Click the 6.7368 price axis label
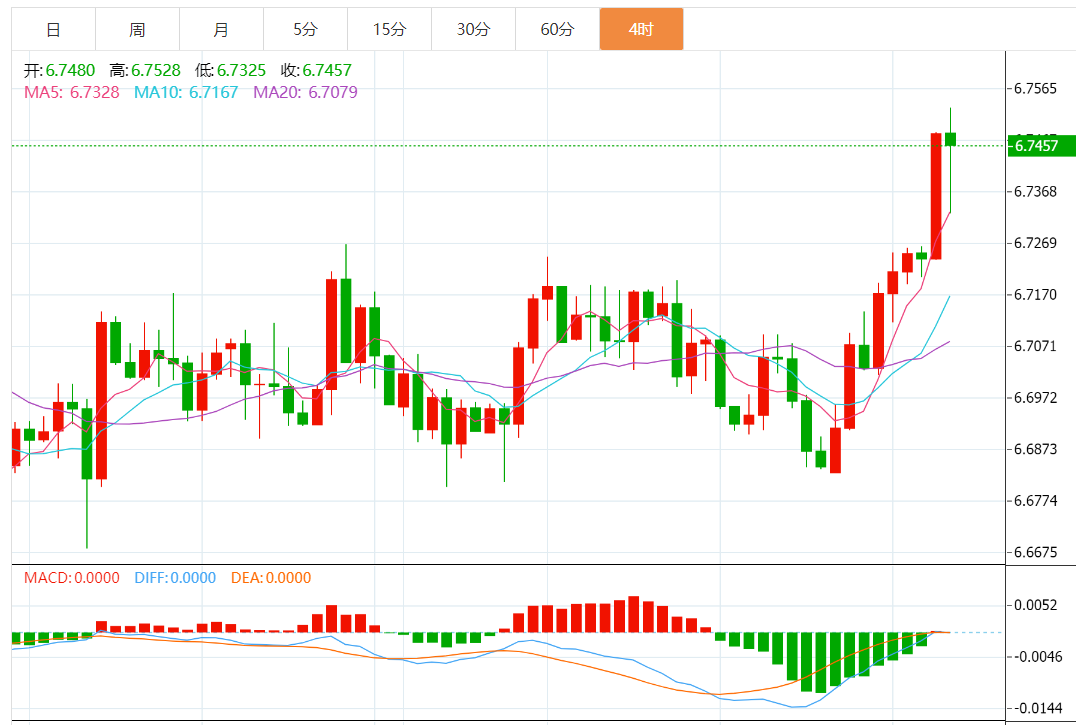The height and width of the screenshot is (725, 1076). [x=1036, y=191]
